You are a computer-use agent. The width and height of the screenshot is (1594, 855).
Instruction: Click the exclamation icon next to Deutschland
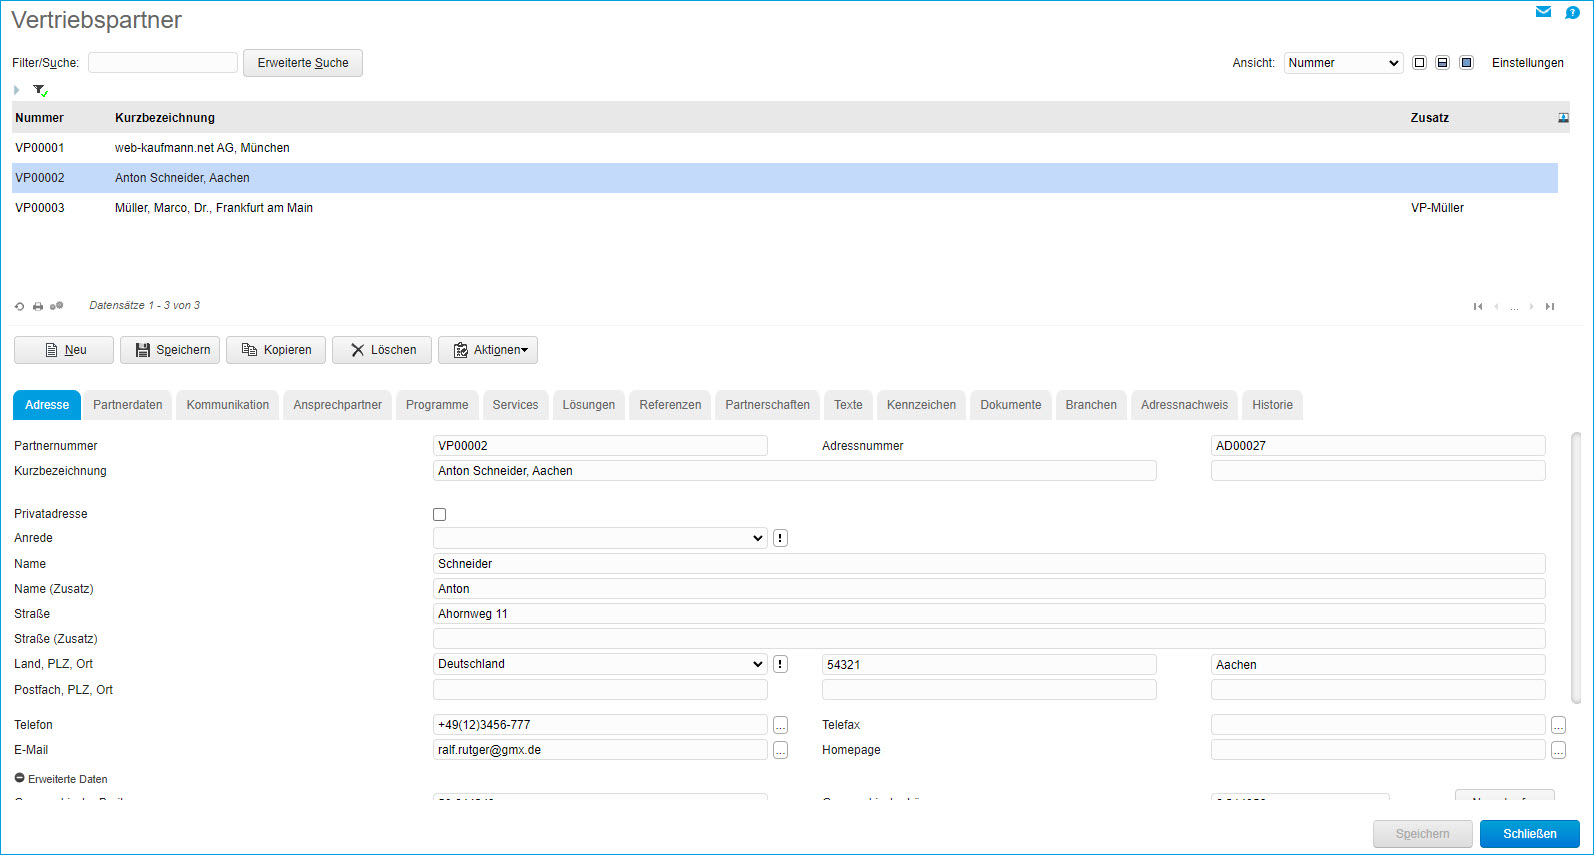(x=780, y=664)
